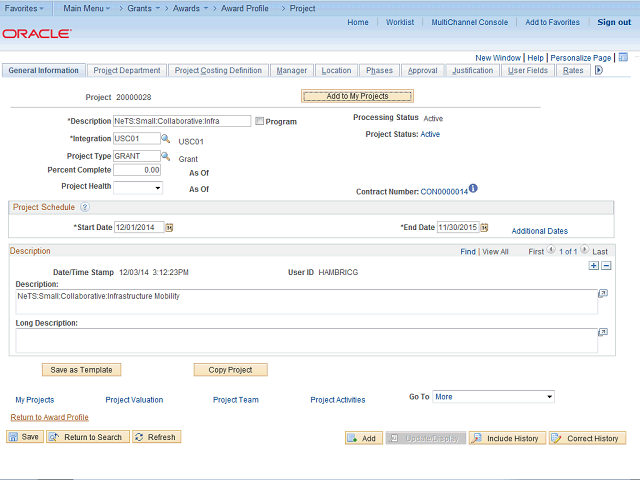640x480 pixels.
Task: Open the End Date calendar picker
Action: [492, 227]
